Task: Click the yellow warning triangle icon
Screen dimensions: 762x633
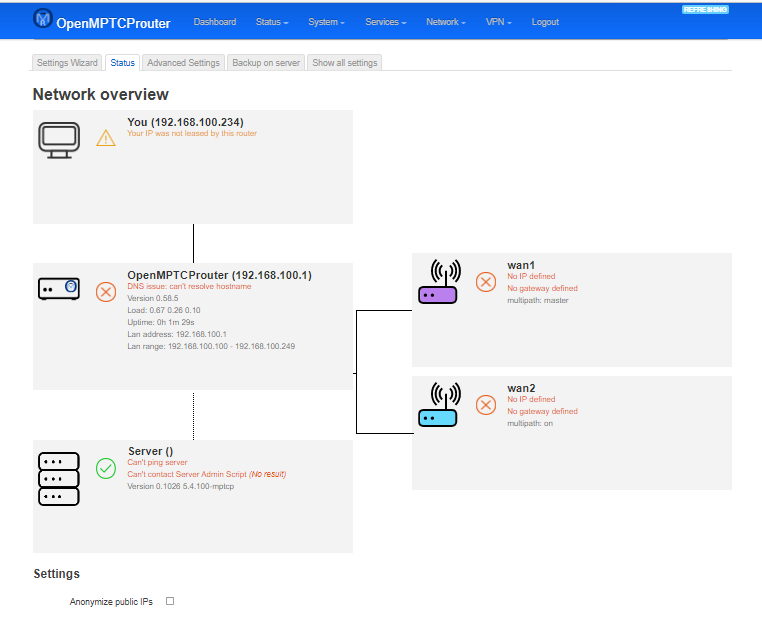Action: pos(106,138)
